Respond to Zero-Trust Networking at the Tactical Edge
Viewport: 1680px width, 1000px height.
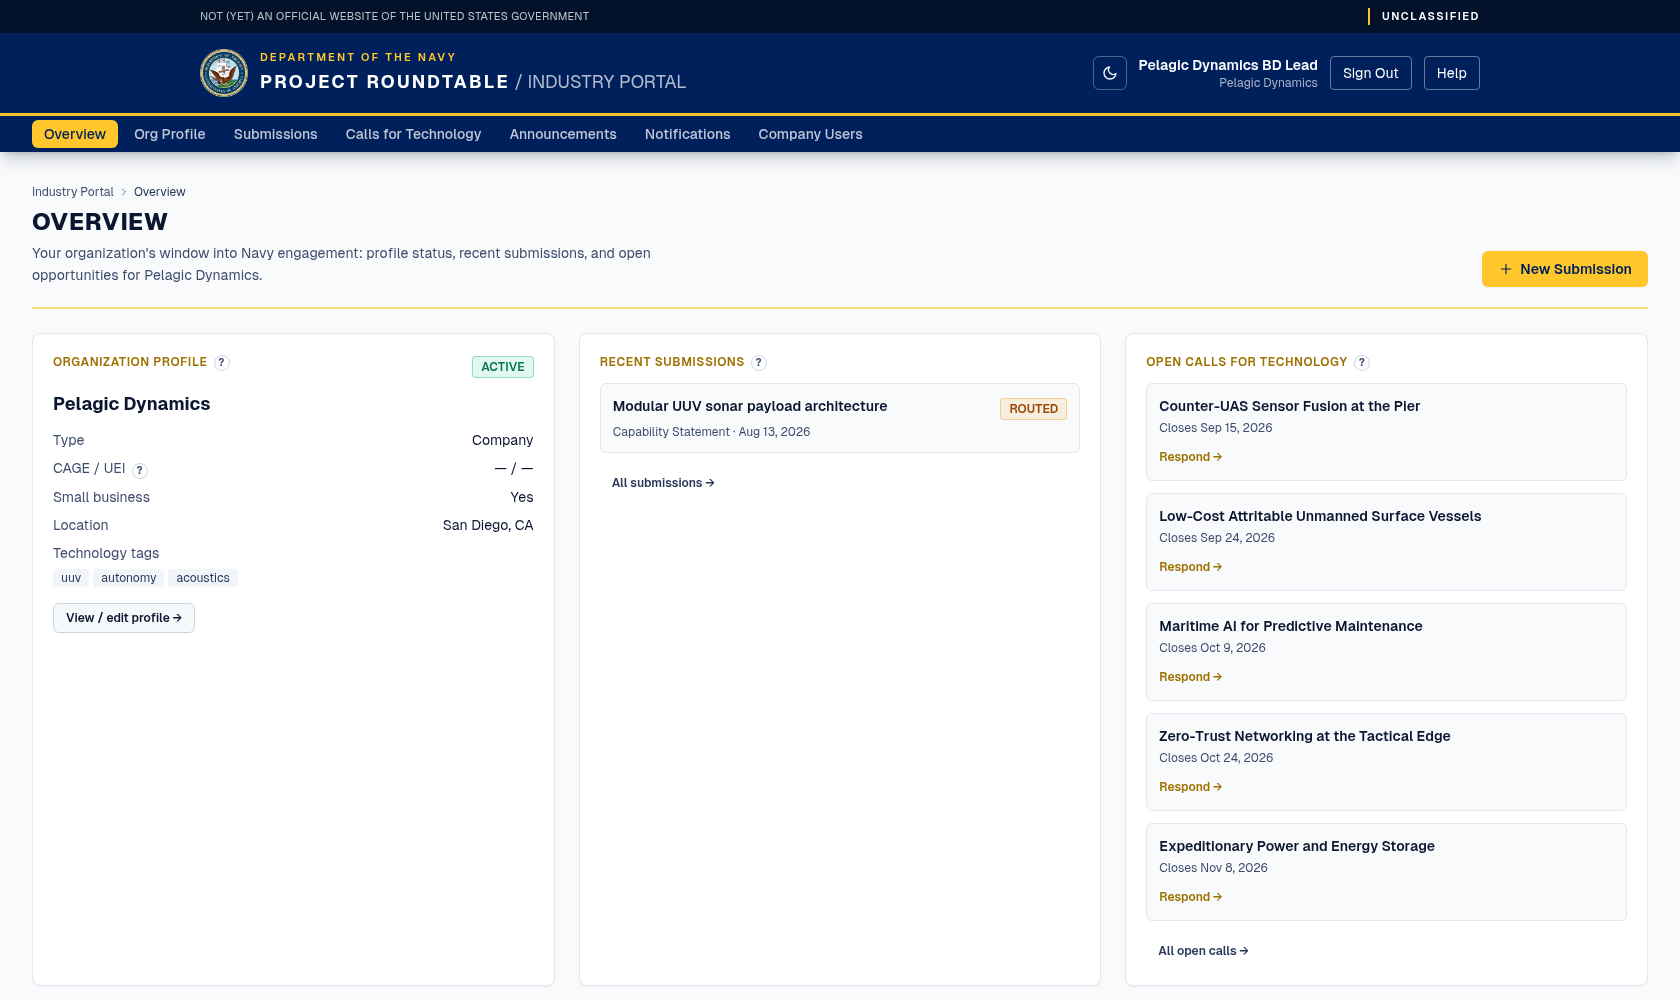tap(1190, 787)
